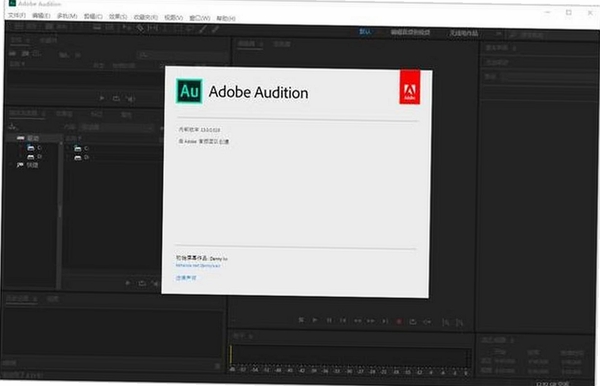Switch to the 无线电作品 workspace
Image resolution: width=600 pixels, height=386 pixels.
tap(464, 33)
